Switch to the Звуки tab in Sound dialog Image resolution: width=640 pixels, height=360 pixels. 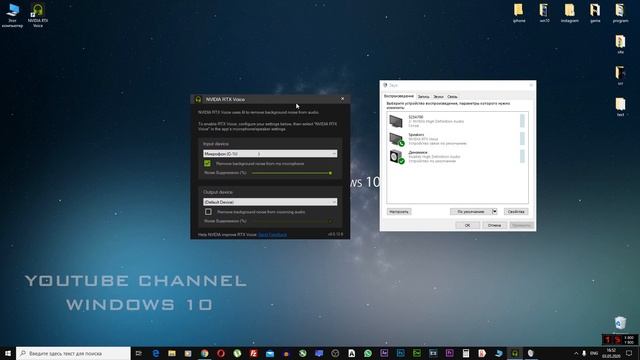[438, 97]
